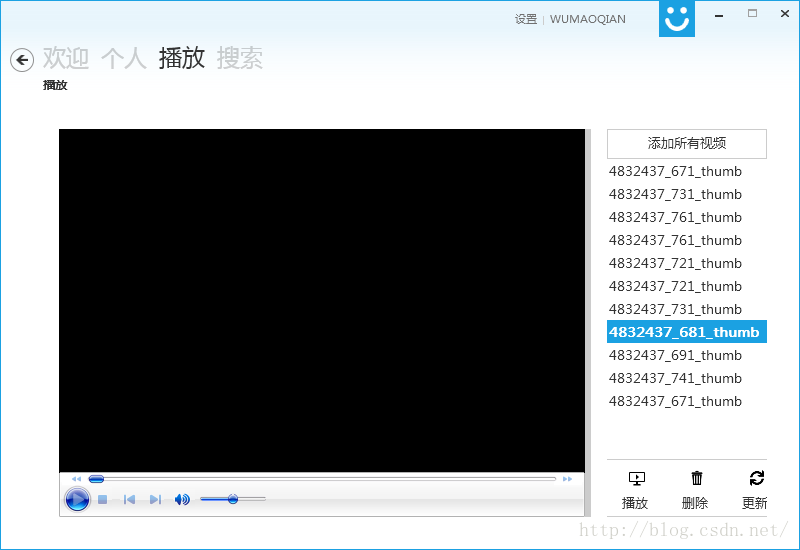The width and height of the screenshot is (800, 550).
Task: Select the highlighted 4832437_681_thumb entry
Action: (x=687, y=332)
